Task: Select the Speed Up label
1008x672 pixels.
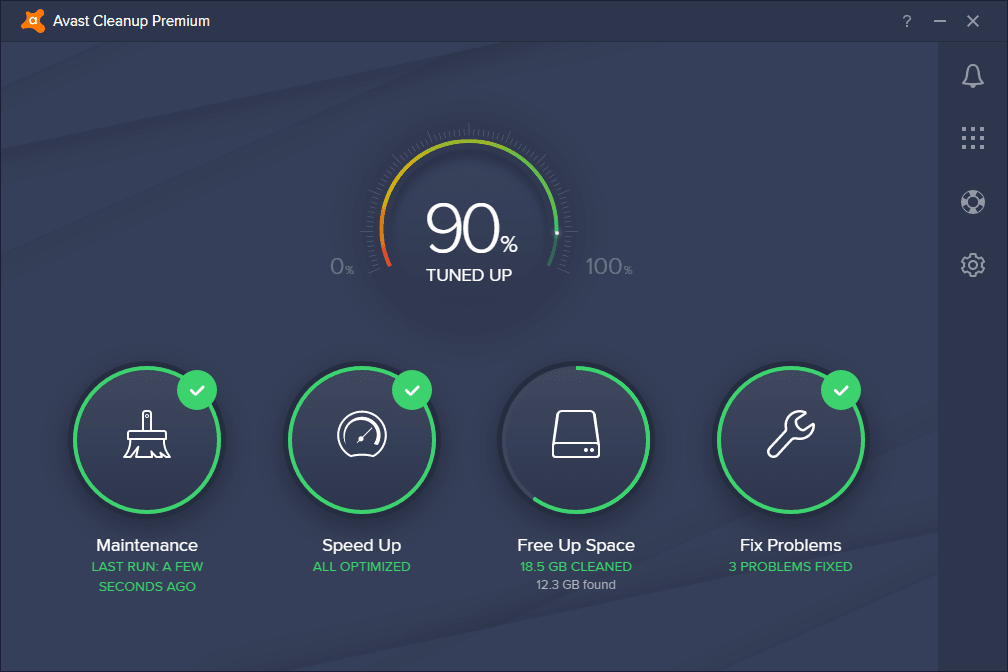Action: tap(361, 545)
